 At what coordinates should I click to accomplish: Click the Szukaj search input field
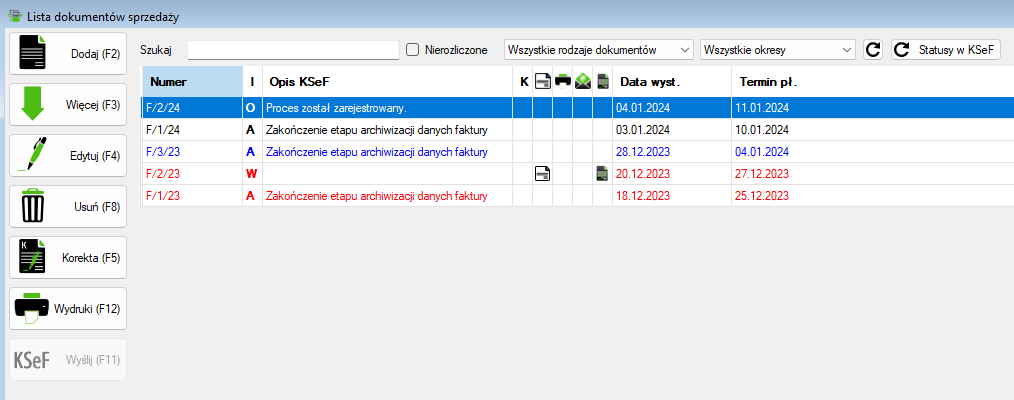[x=293, y=50]
